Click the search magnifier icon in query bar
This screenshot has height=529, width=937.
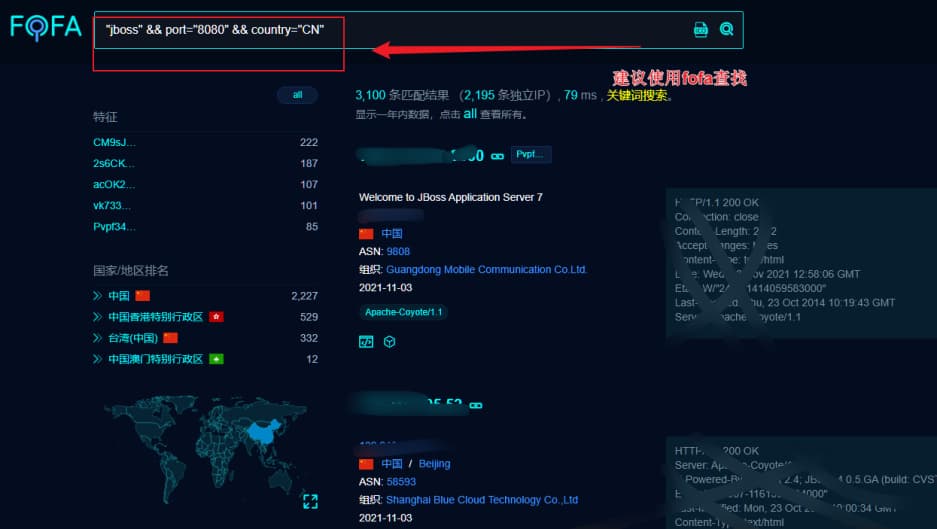[726, 29]
